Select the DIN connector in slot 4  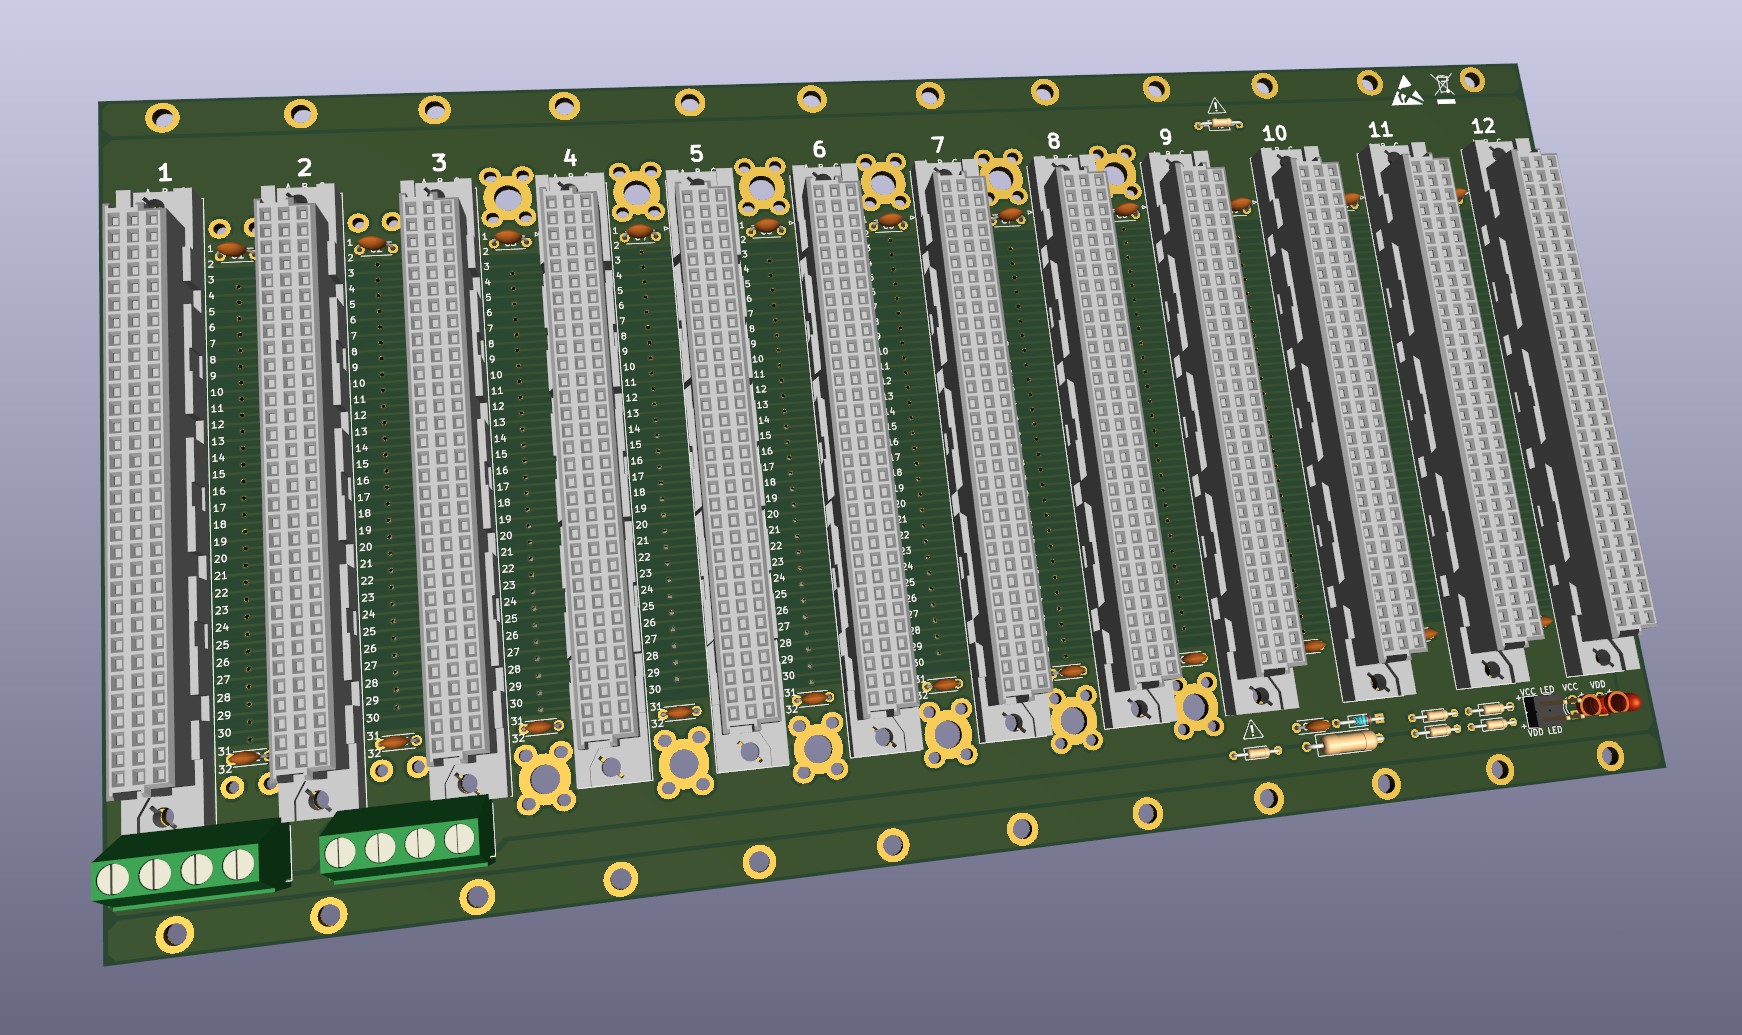pyautogui.click(x=590, y=470)
